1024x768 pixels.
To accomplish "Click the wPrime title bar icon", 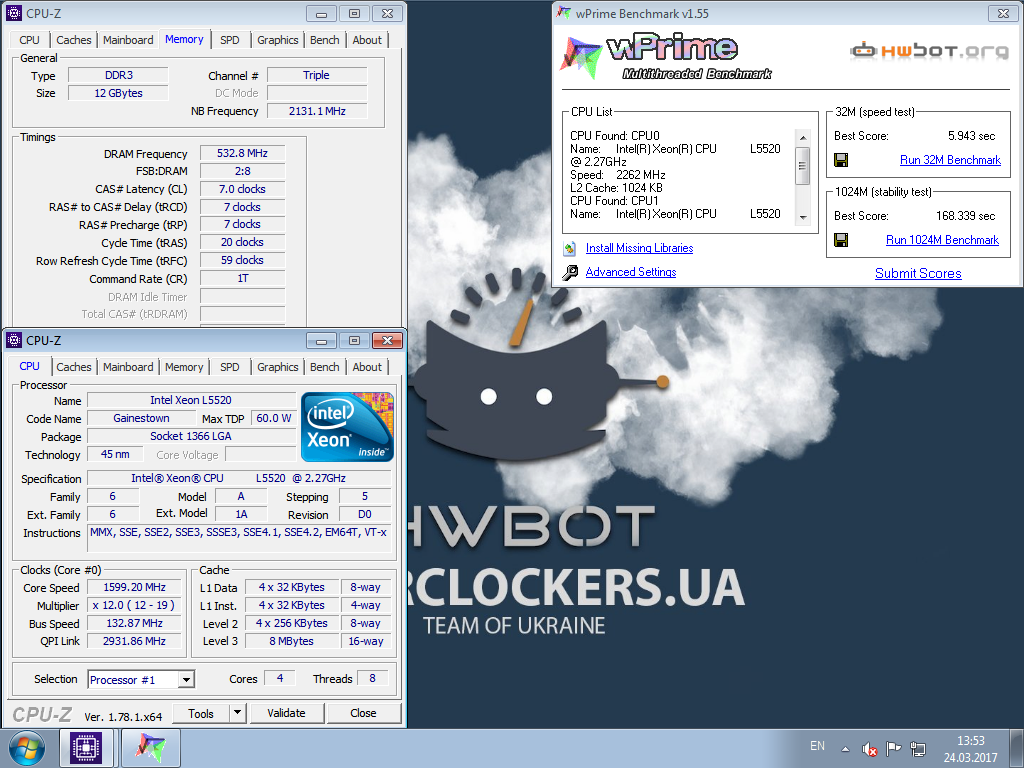I will tap(563, 12).
